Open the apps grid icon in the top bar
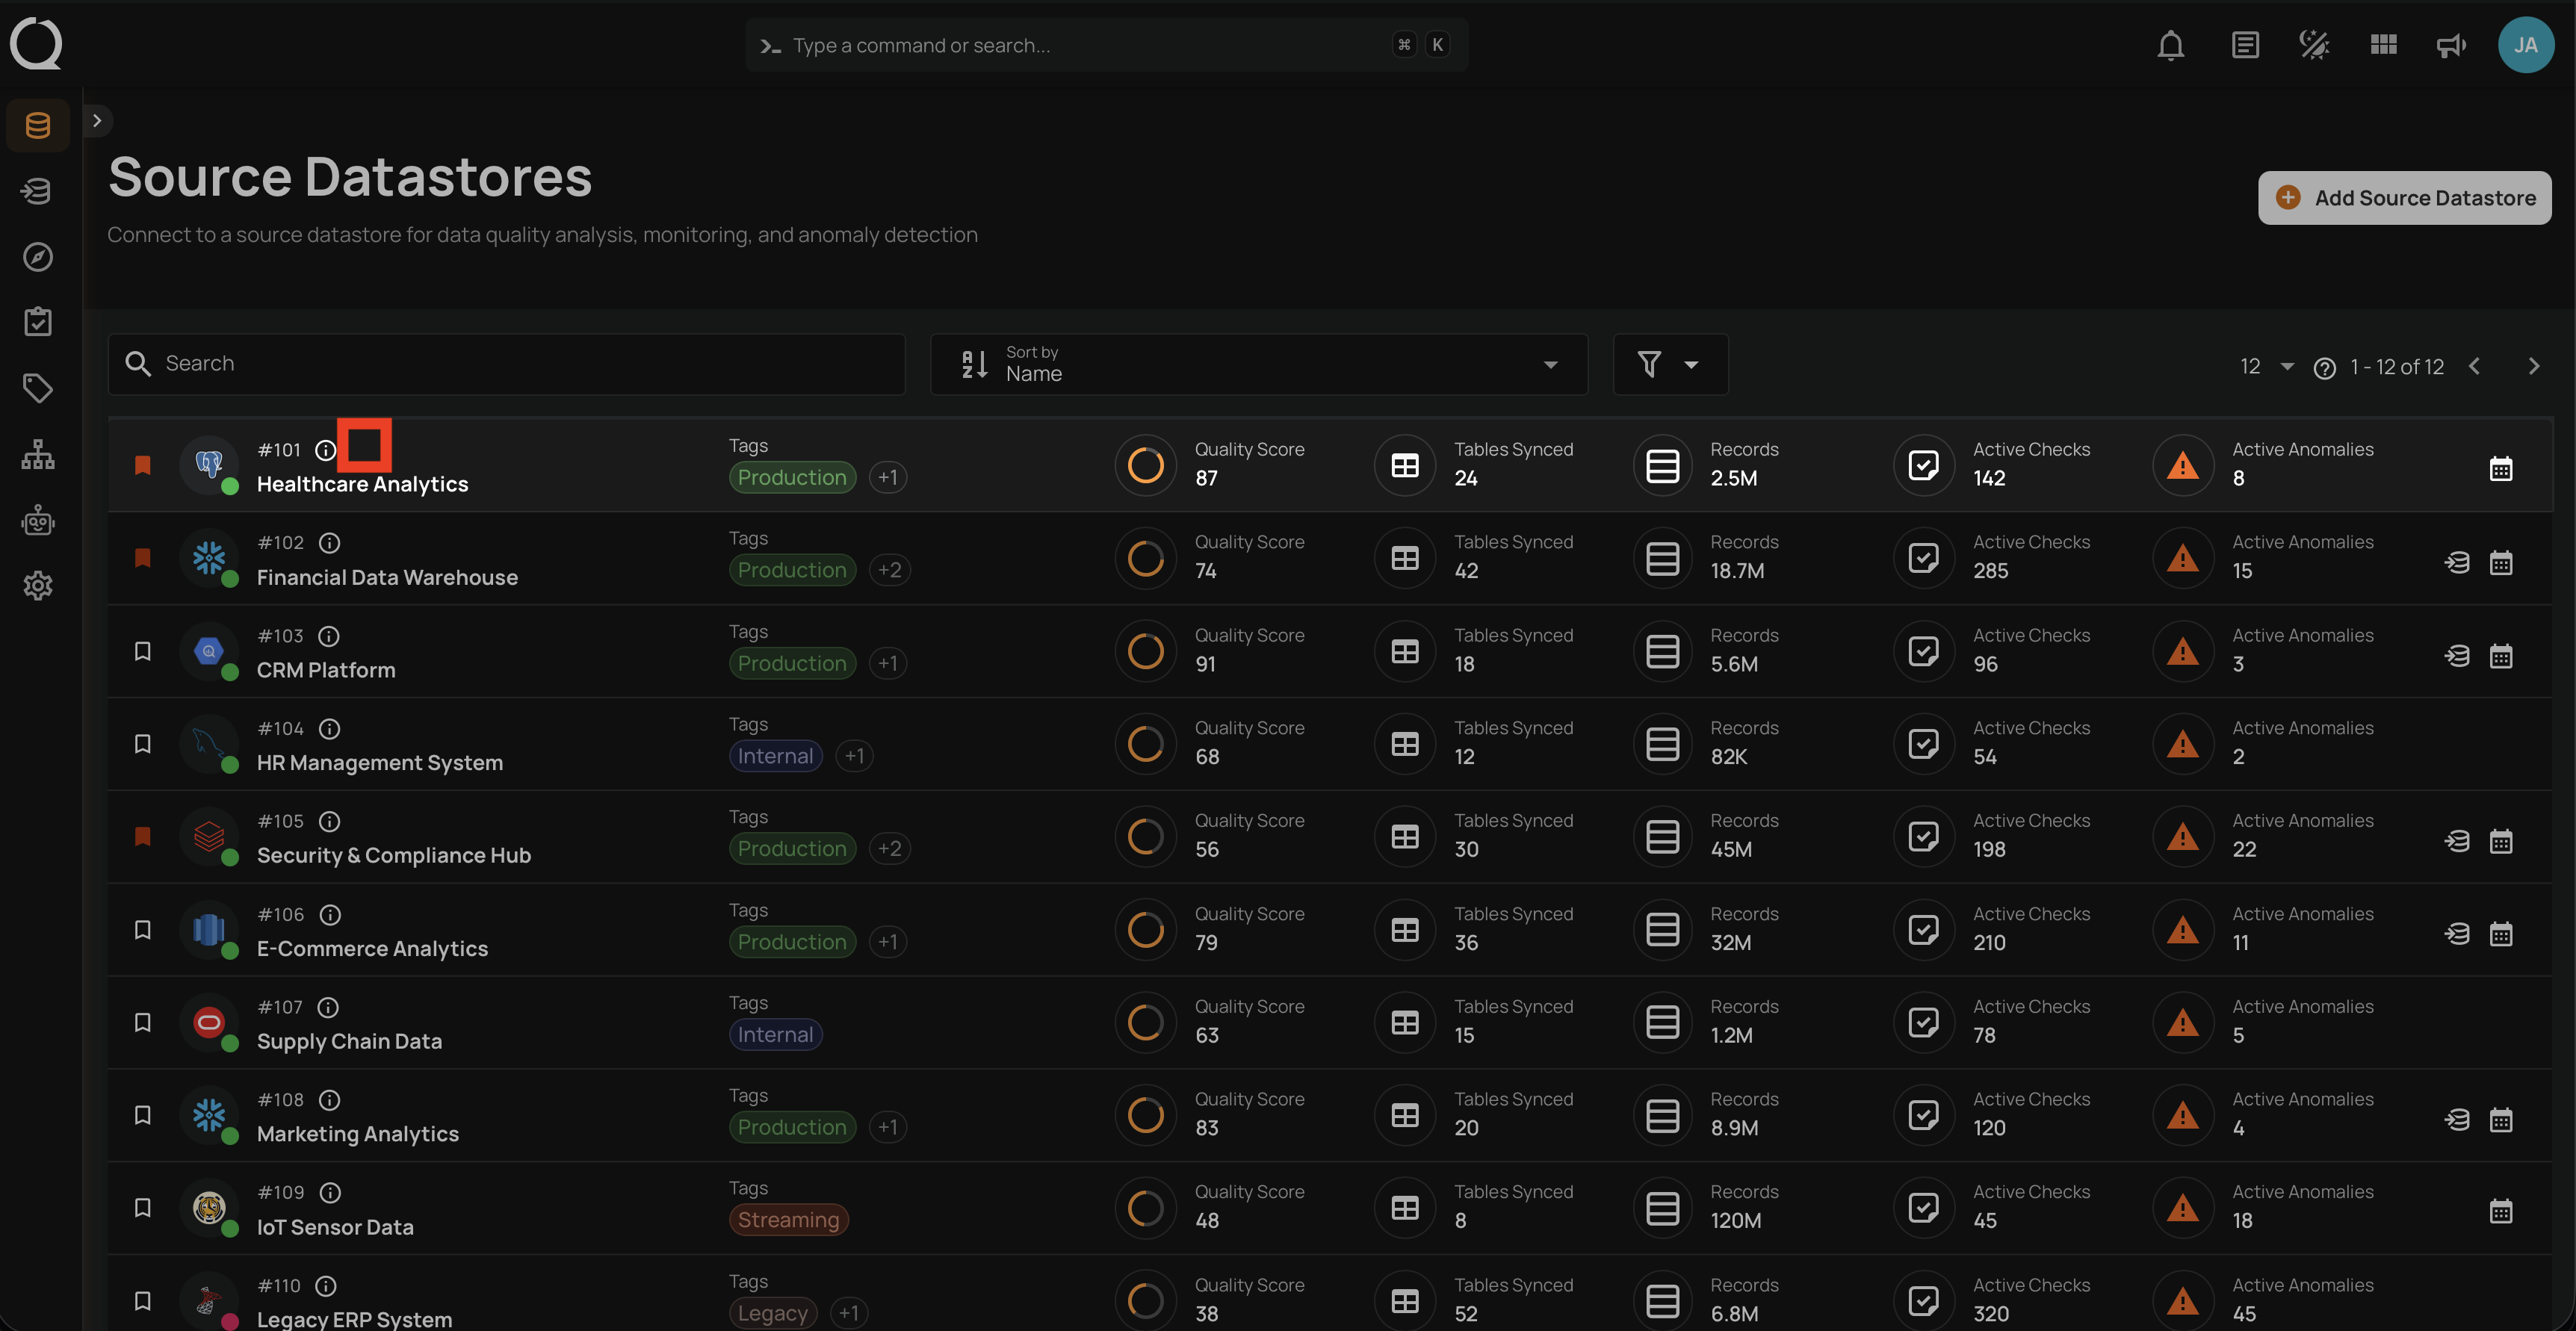The image size is (2576, 1331). pos(2383,45)
